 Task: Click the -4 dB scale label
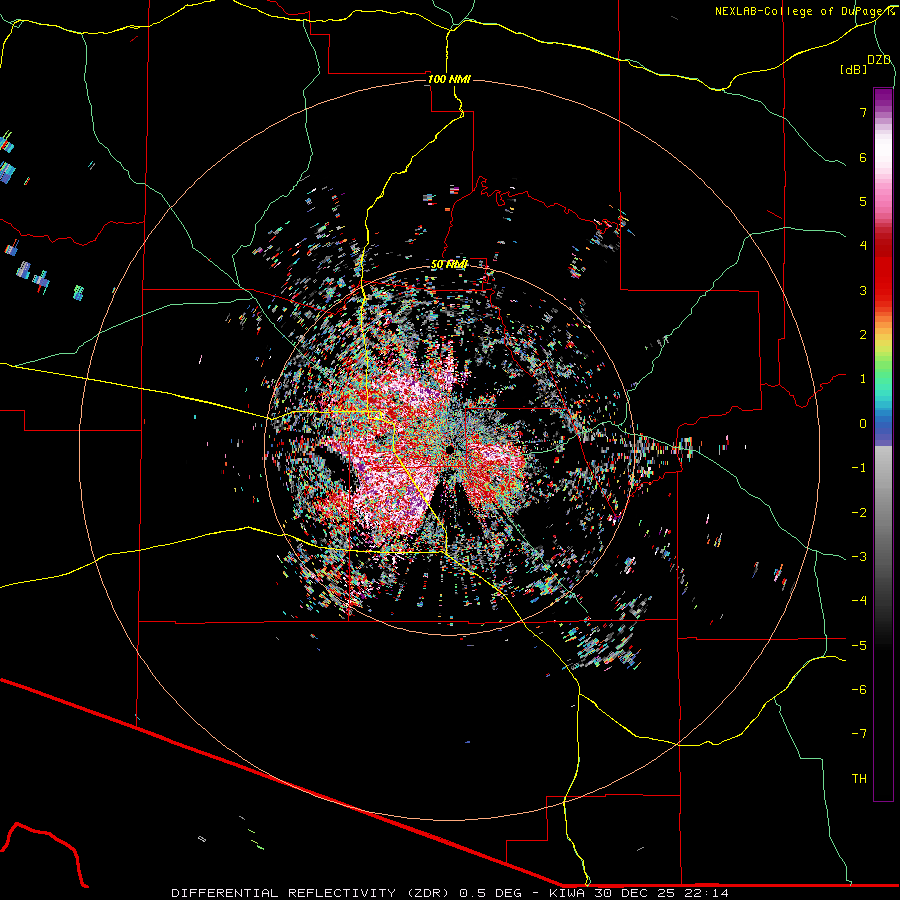(859, 601)
